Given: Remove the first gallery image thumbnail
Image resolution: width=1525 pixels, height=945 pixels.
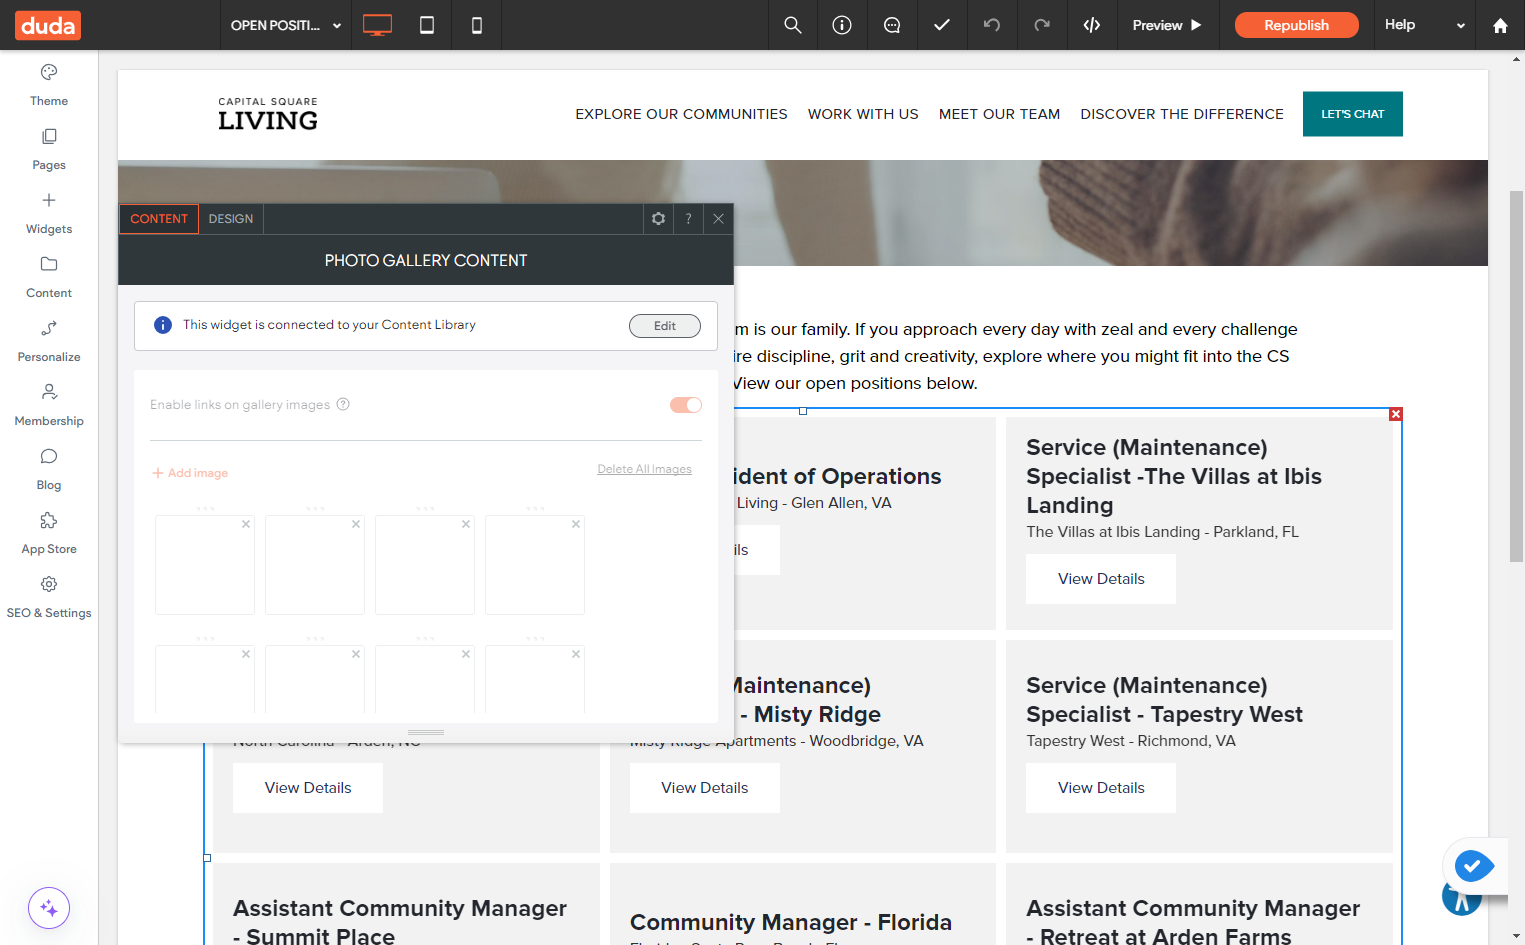Looking at the screenshot, I should coord(246,524).
